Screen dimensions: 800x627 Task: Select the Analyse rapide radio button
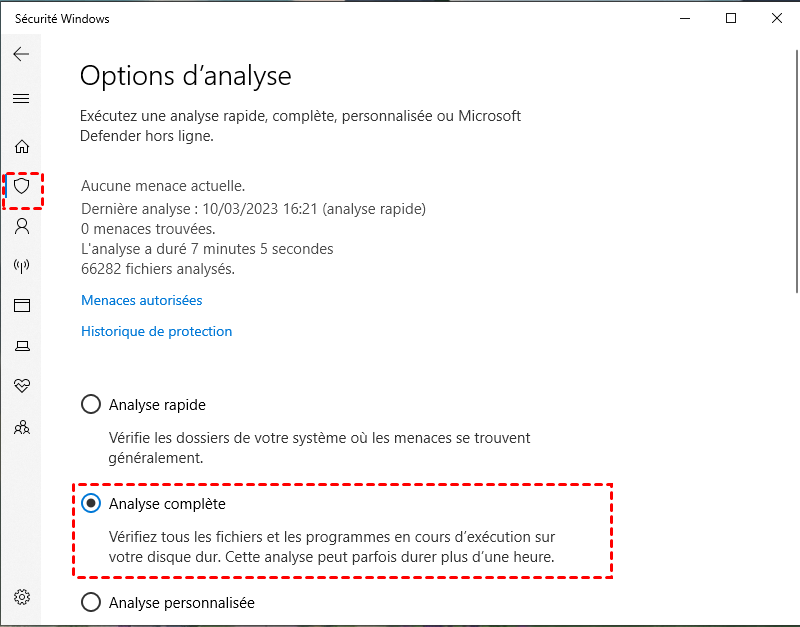91,405
